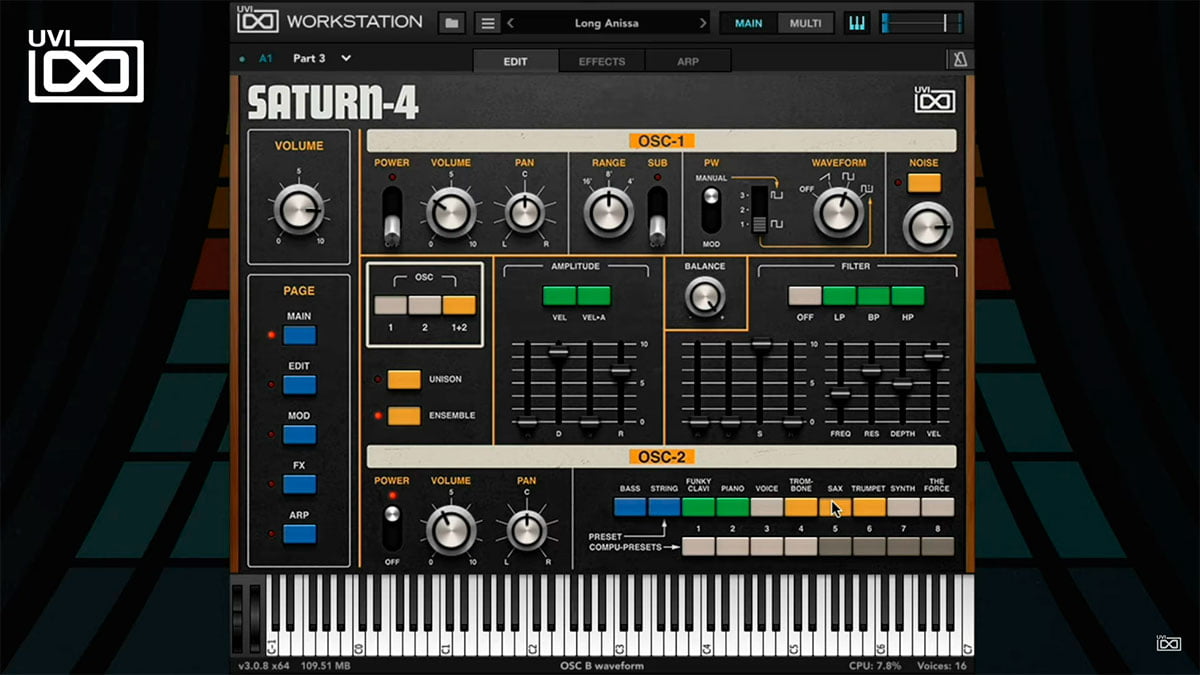
Task: Adjust the filter FREQ slider
Action: point(840,393)
